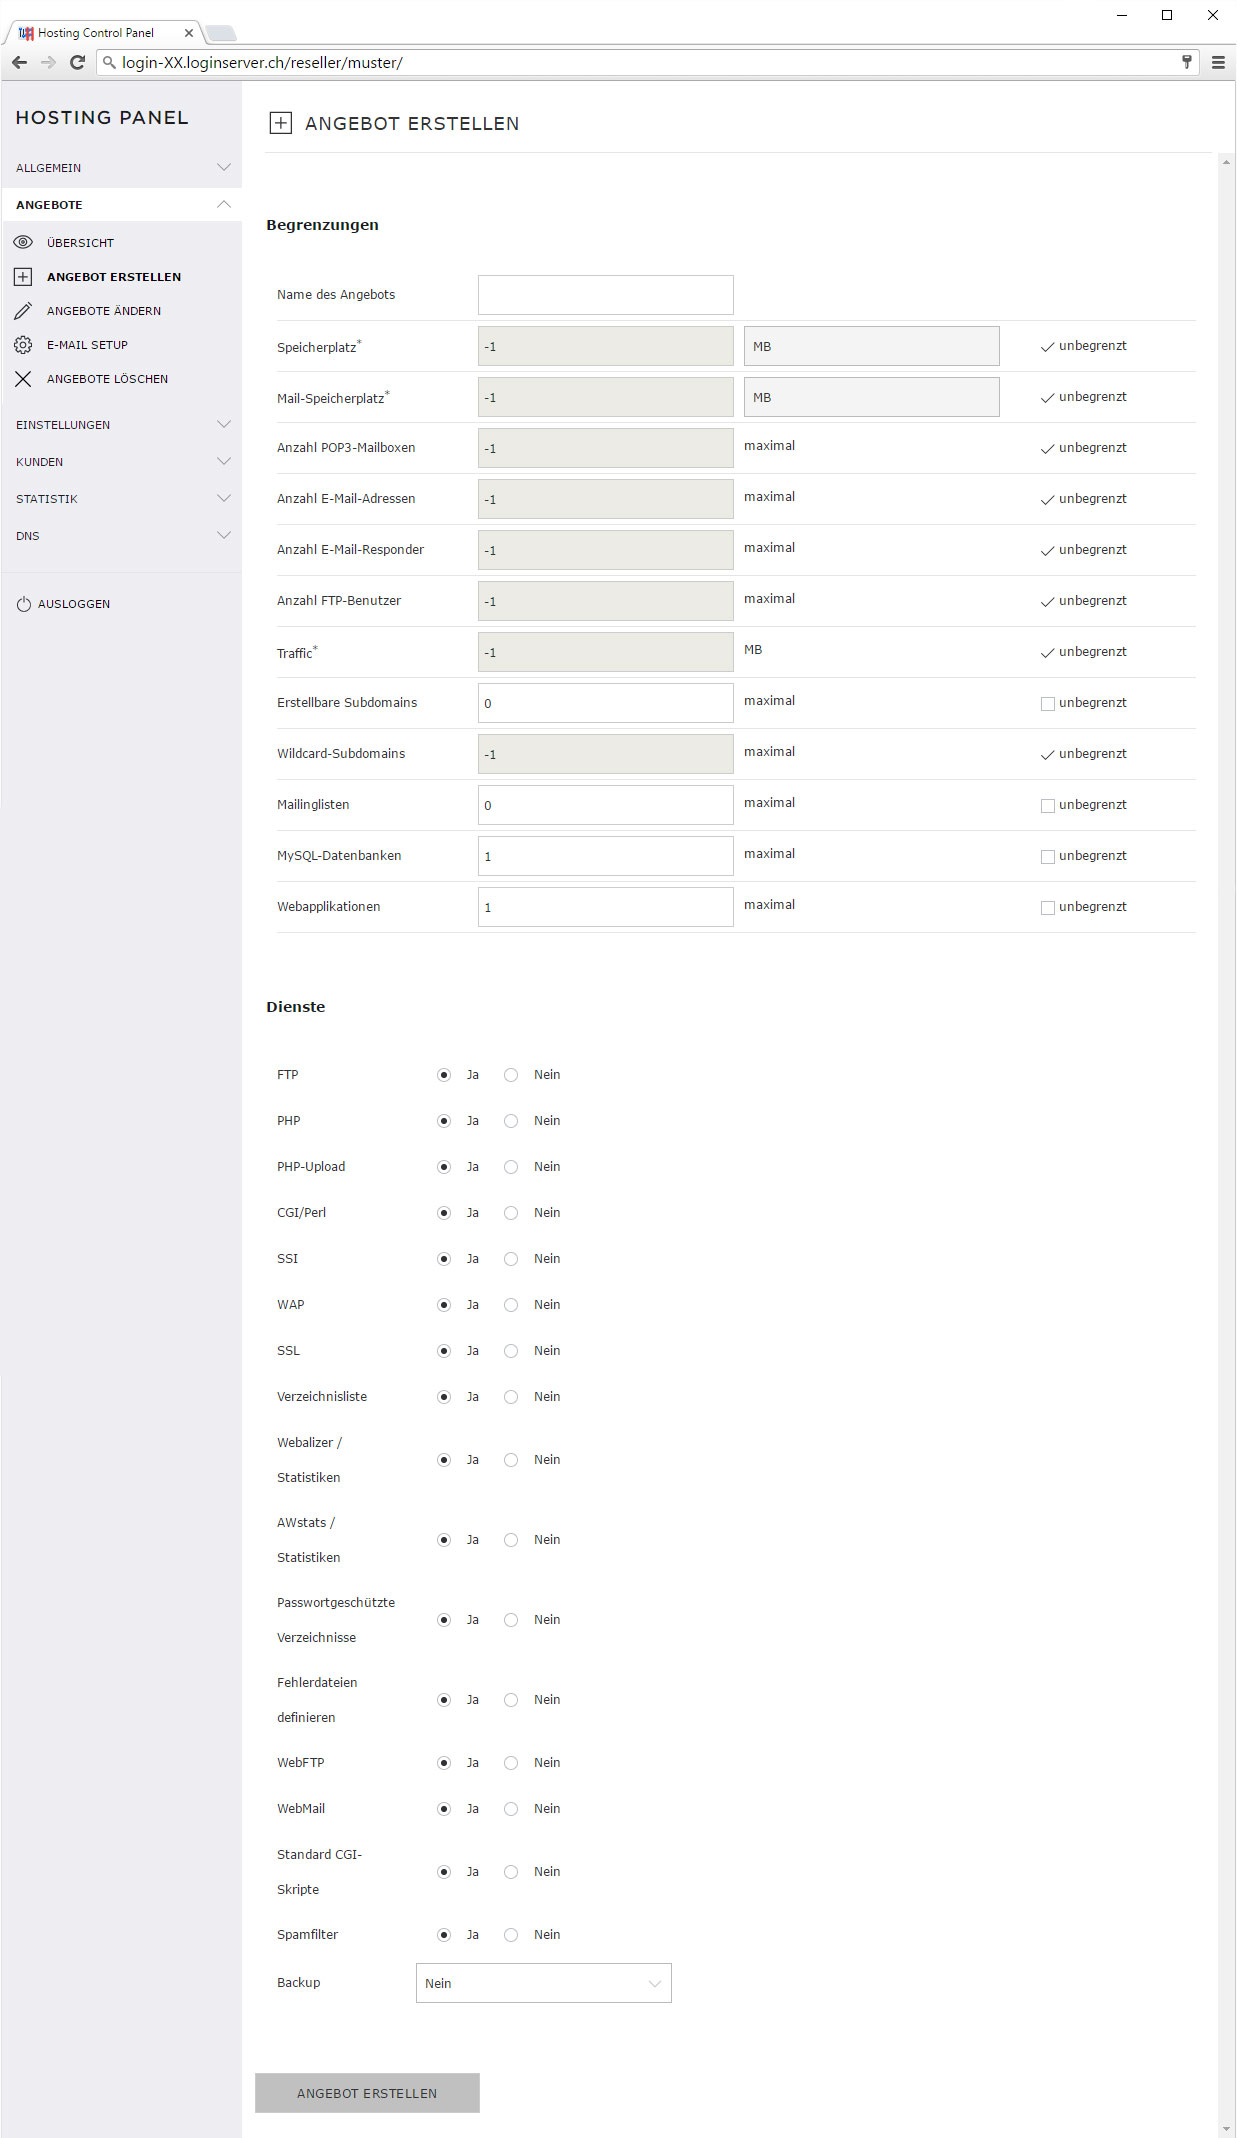Open the Backup dropdown
Viewport: 1237px width, 2138px height.
[543, 1983]
